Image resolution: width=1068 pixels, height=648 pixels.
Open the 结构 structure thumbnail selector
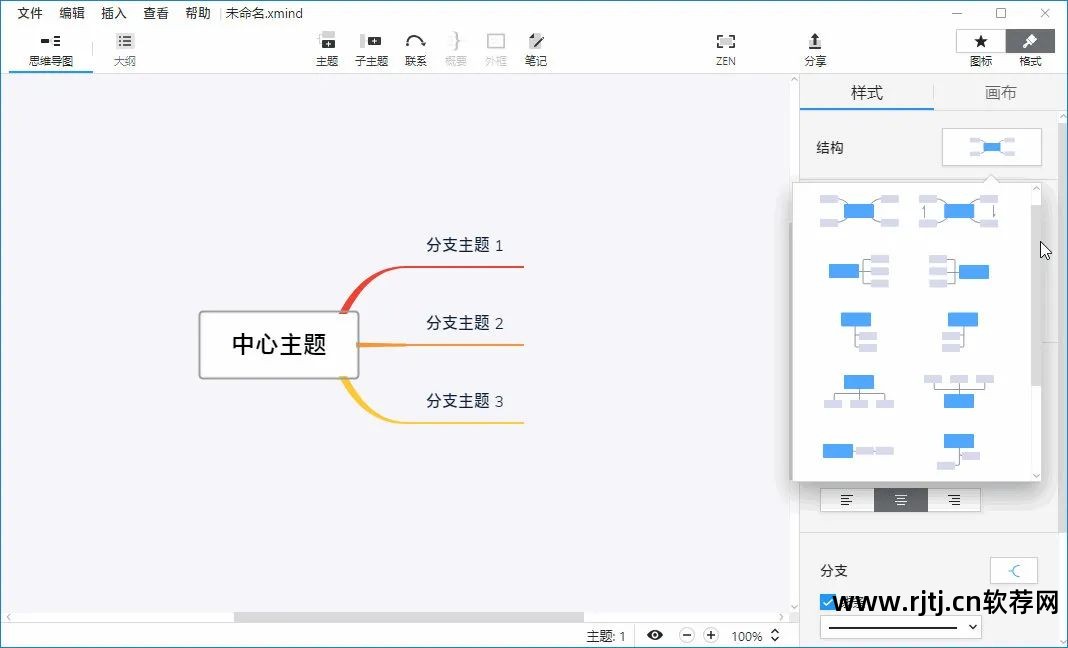point(991,146)
